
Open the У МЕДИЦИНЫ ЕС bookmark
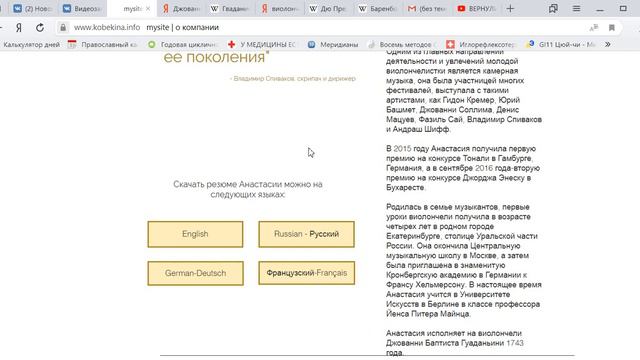click(262, 44)
